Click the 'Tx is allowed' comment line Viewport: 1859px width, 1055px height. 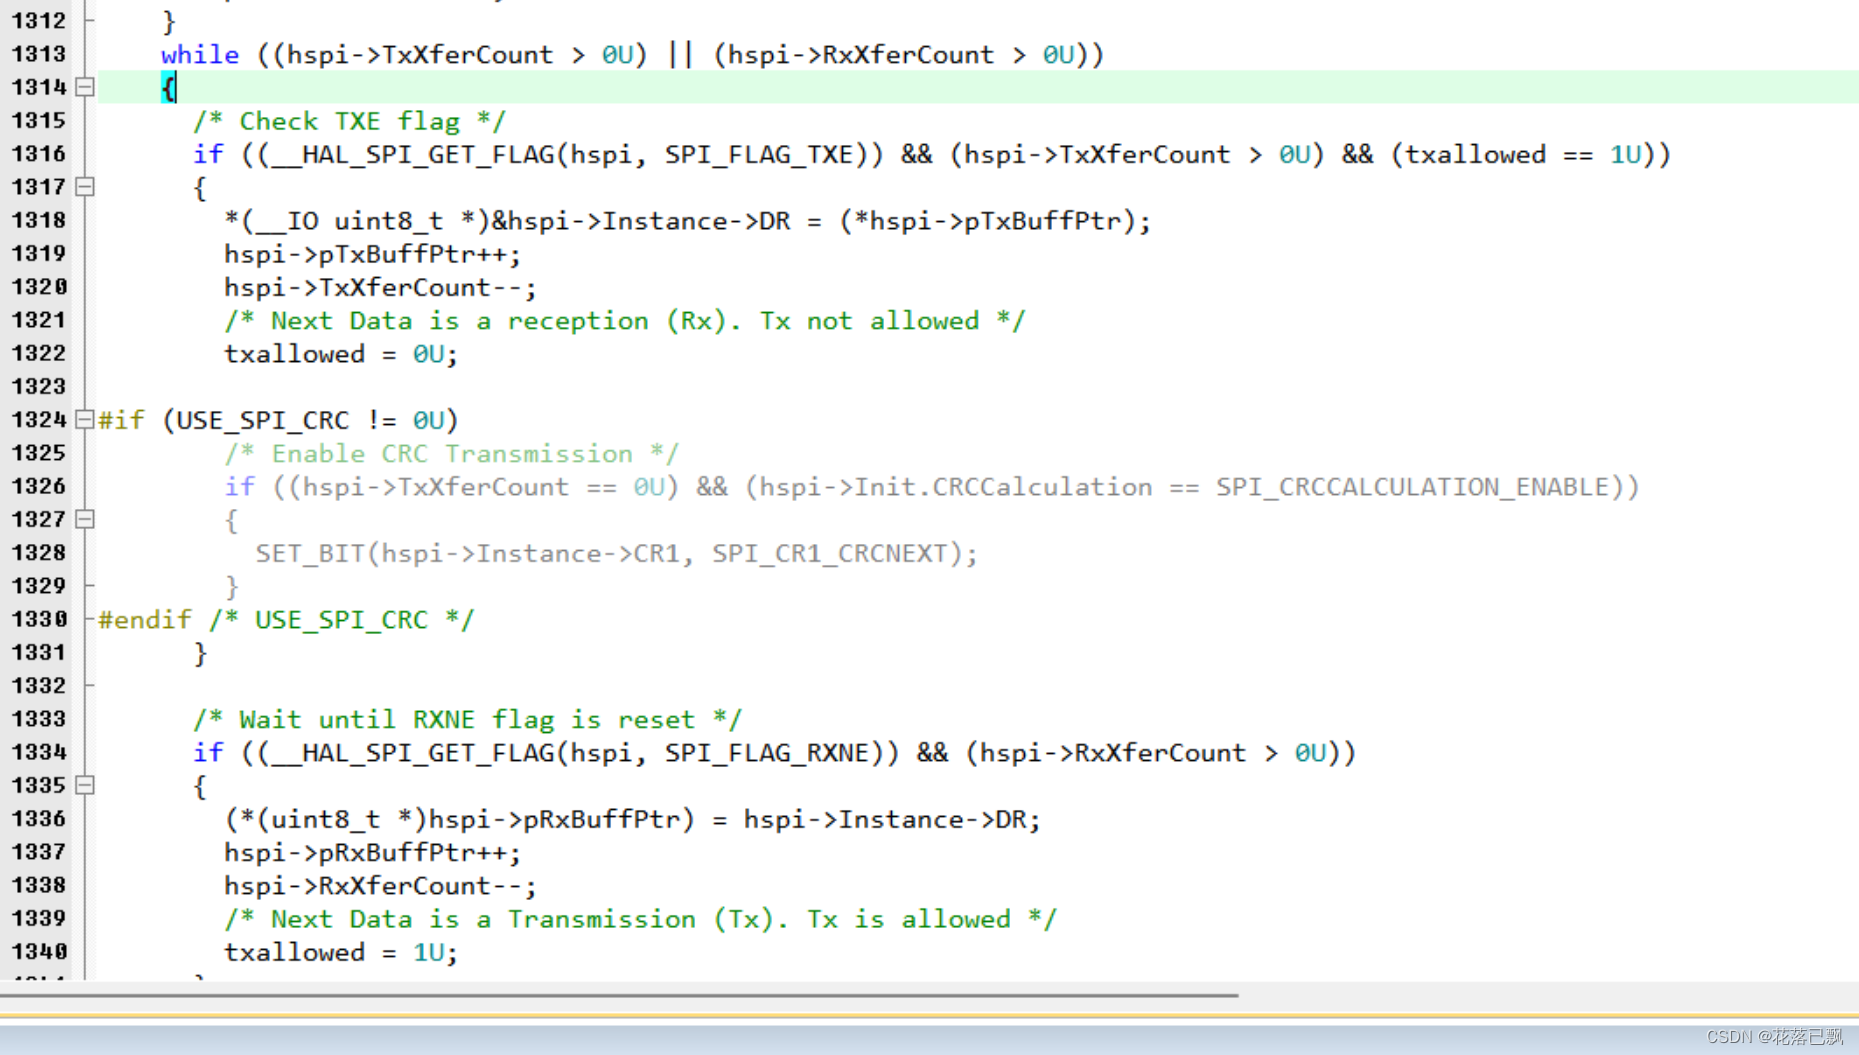pos(640,919)
